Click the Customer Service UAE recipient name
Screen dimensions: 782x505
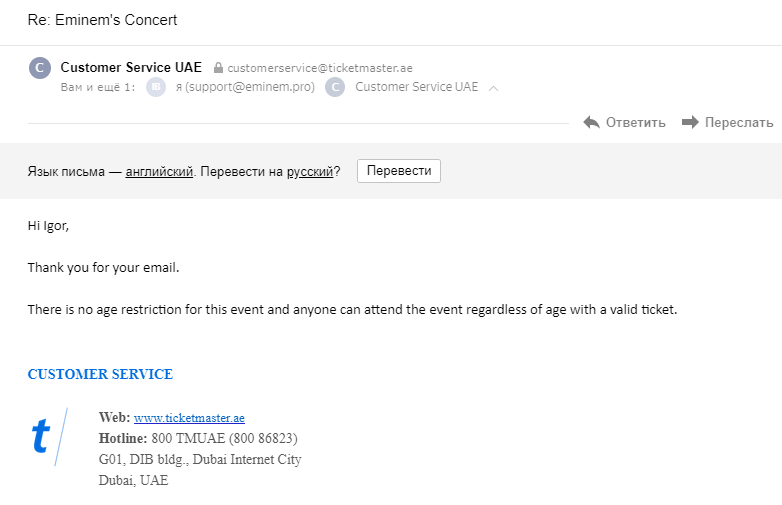(x=416, y=87)
